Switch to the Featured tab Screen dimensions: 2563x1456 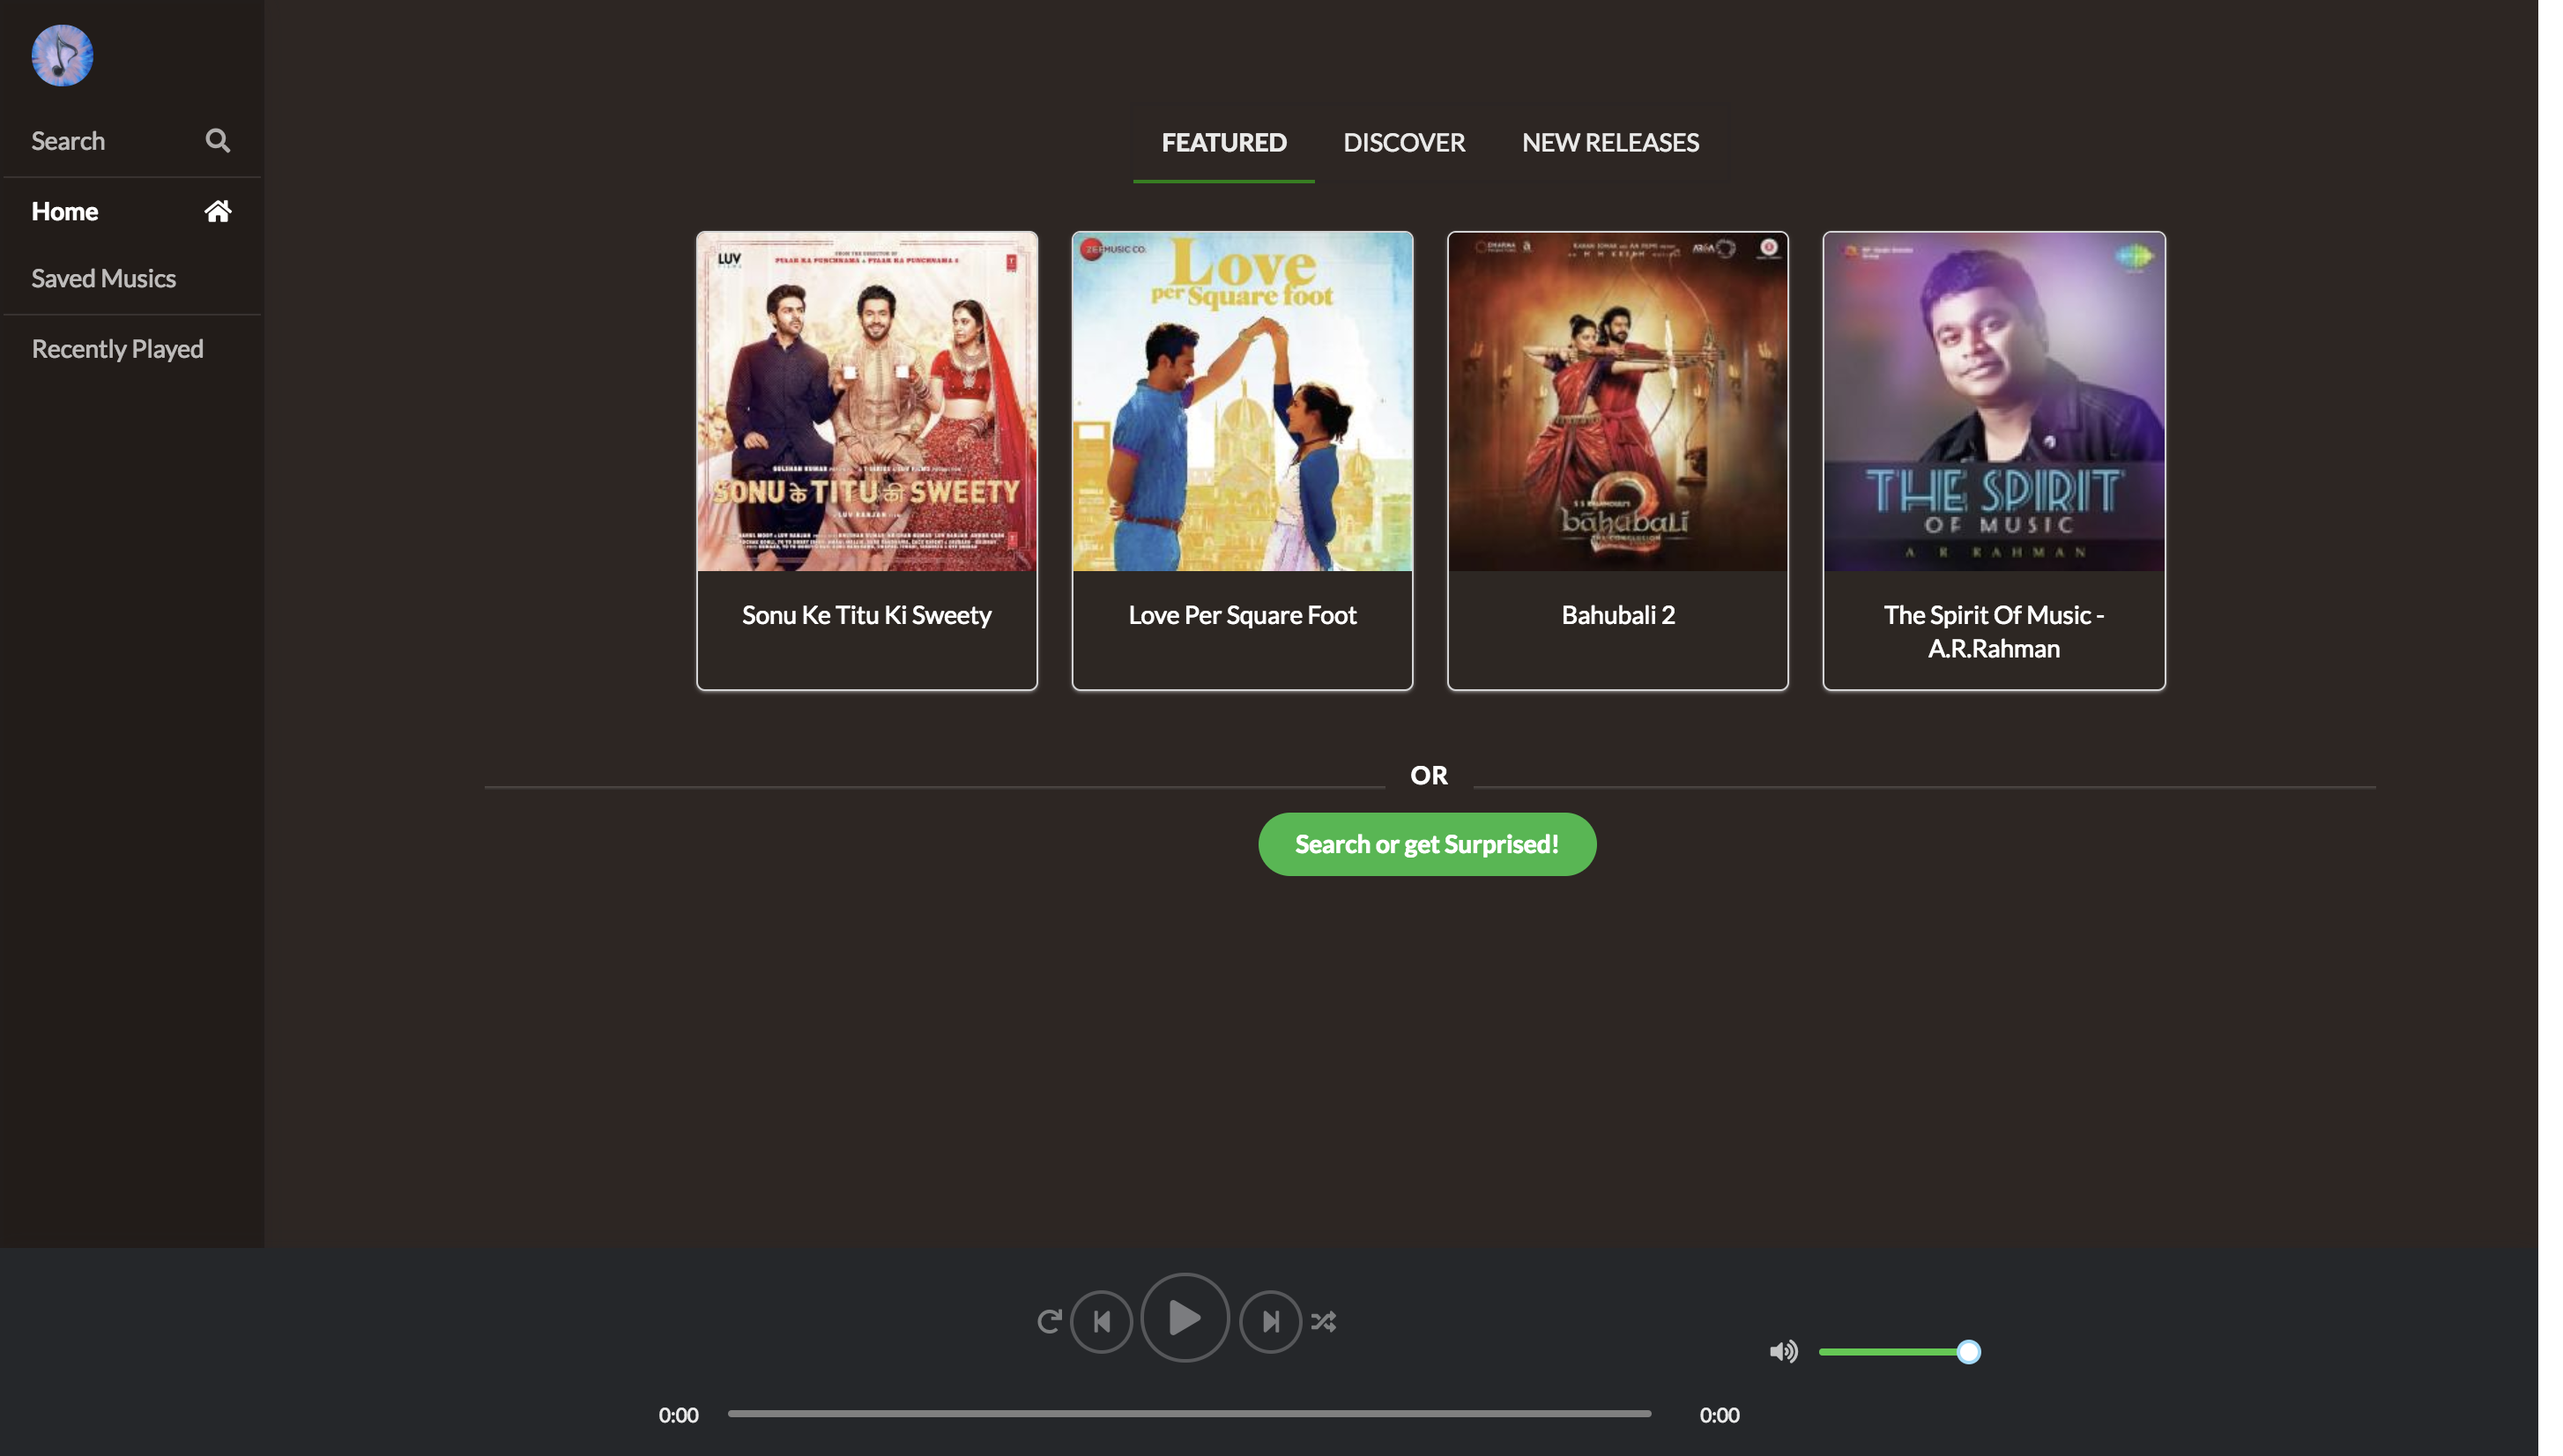[x=1223, y=143]
